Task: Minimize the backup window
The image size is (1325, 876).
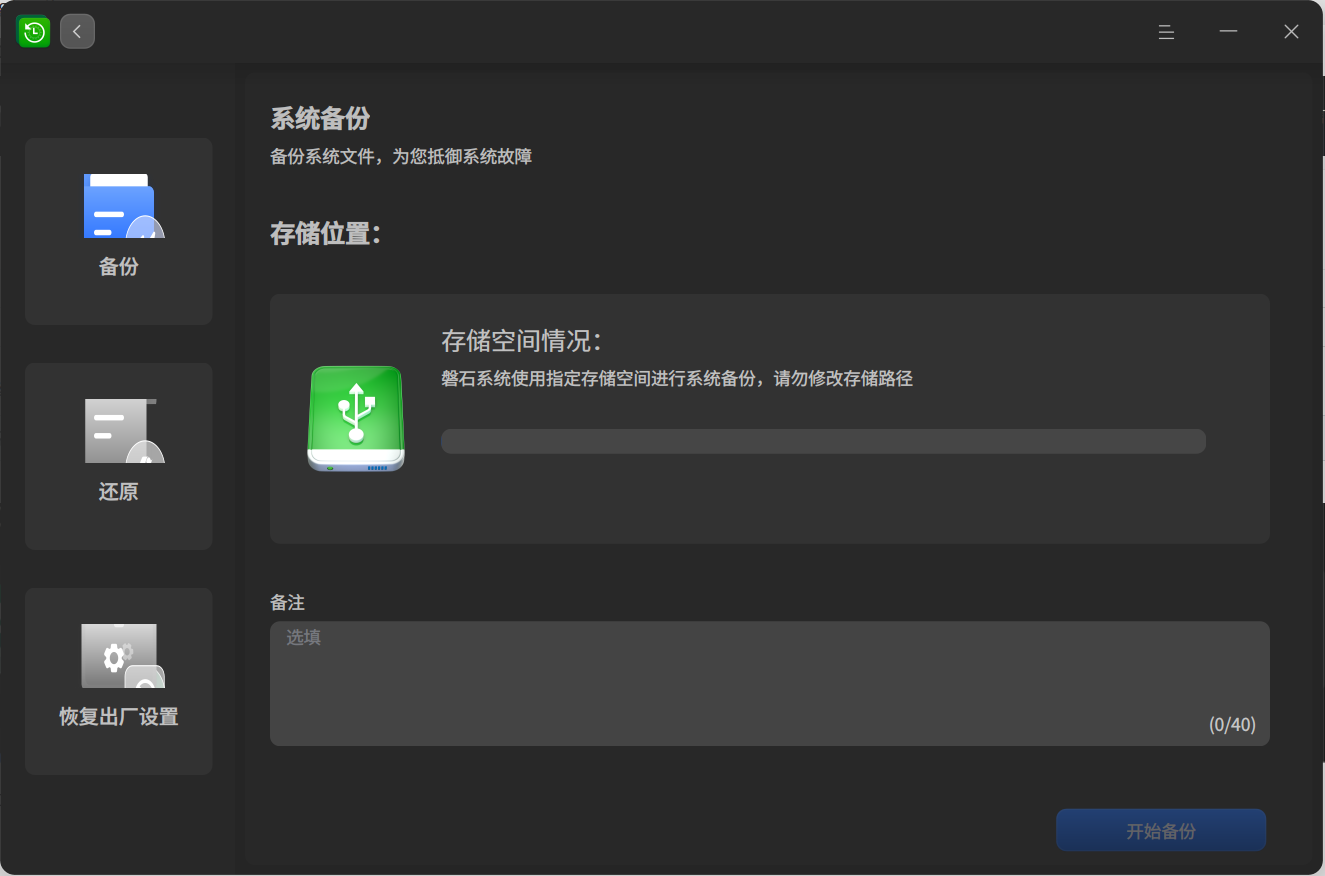Action: click(1228, 32)
